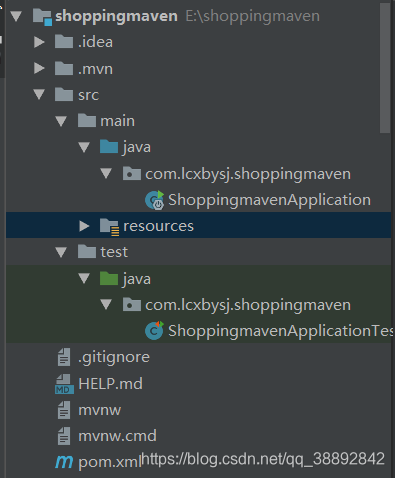Screen dimensions: 395x478
Task: Click the Maven pom.xml icon
Action: tap(64, 462)
